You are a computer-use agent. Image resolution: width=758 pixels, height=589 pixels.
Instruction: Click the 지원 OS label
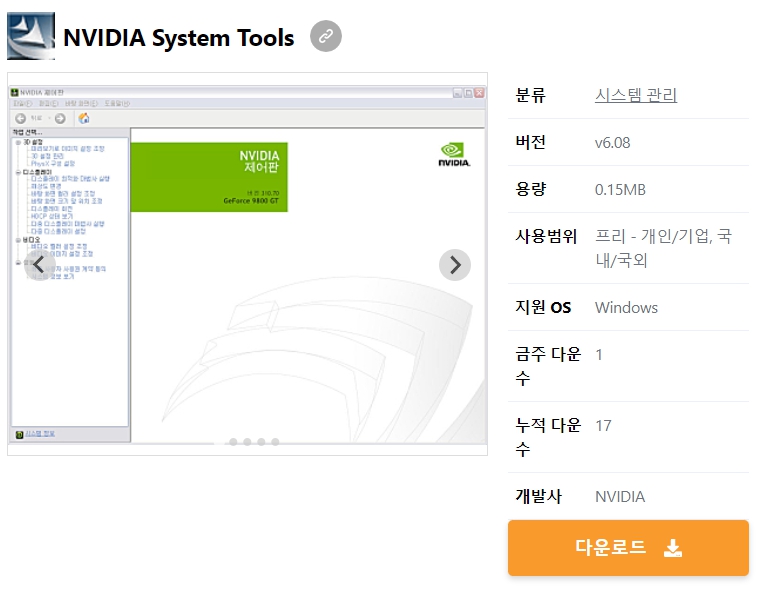tap(543, 307)
